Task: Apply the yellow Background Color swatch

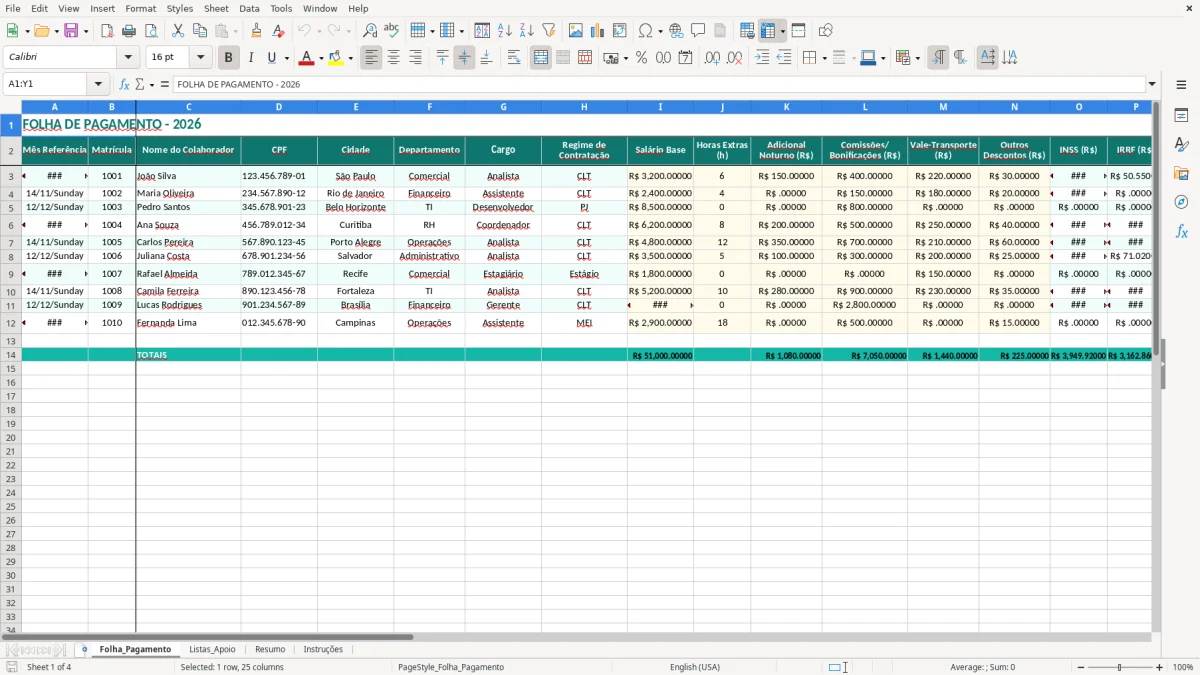Action: pyautogui.click(x=336, y=58)
